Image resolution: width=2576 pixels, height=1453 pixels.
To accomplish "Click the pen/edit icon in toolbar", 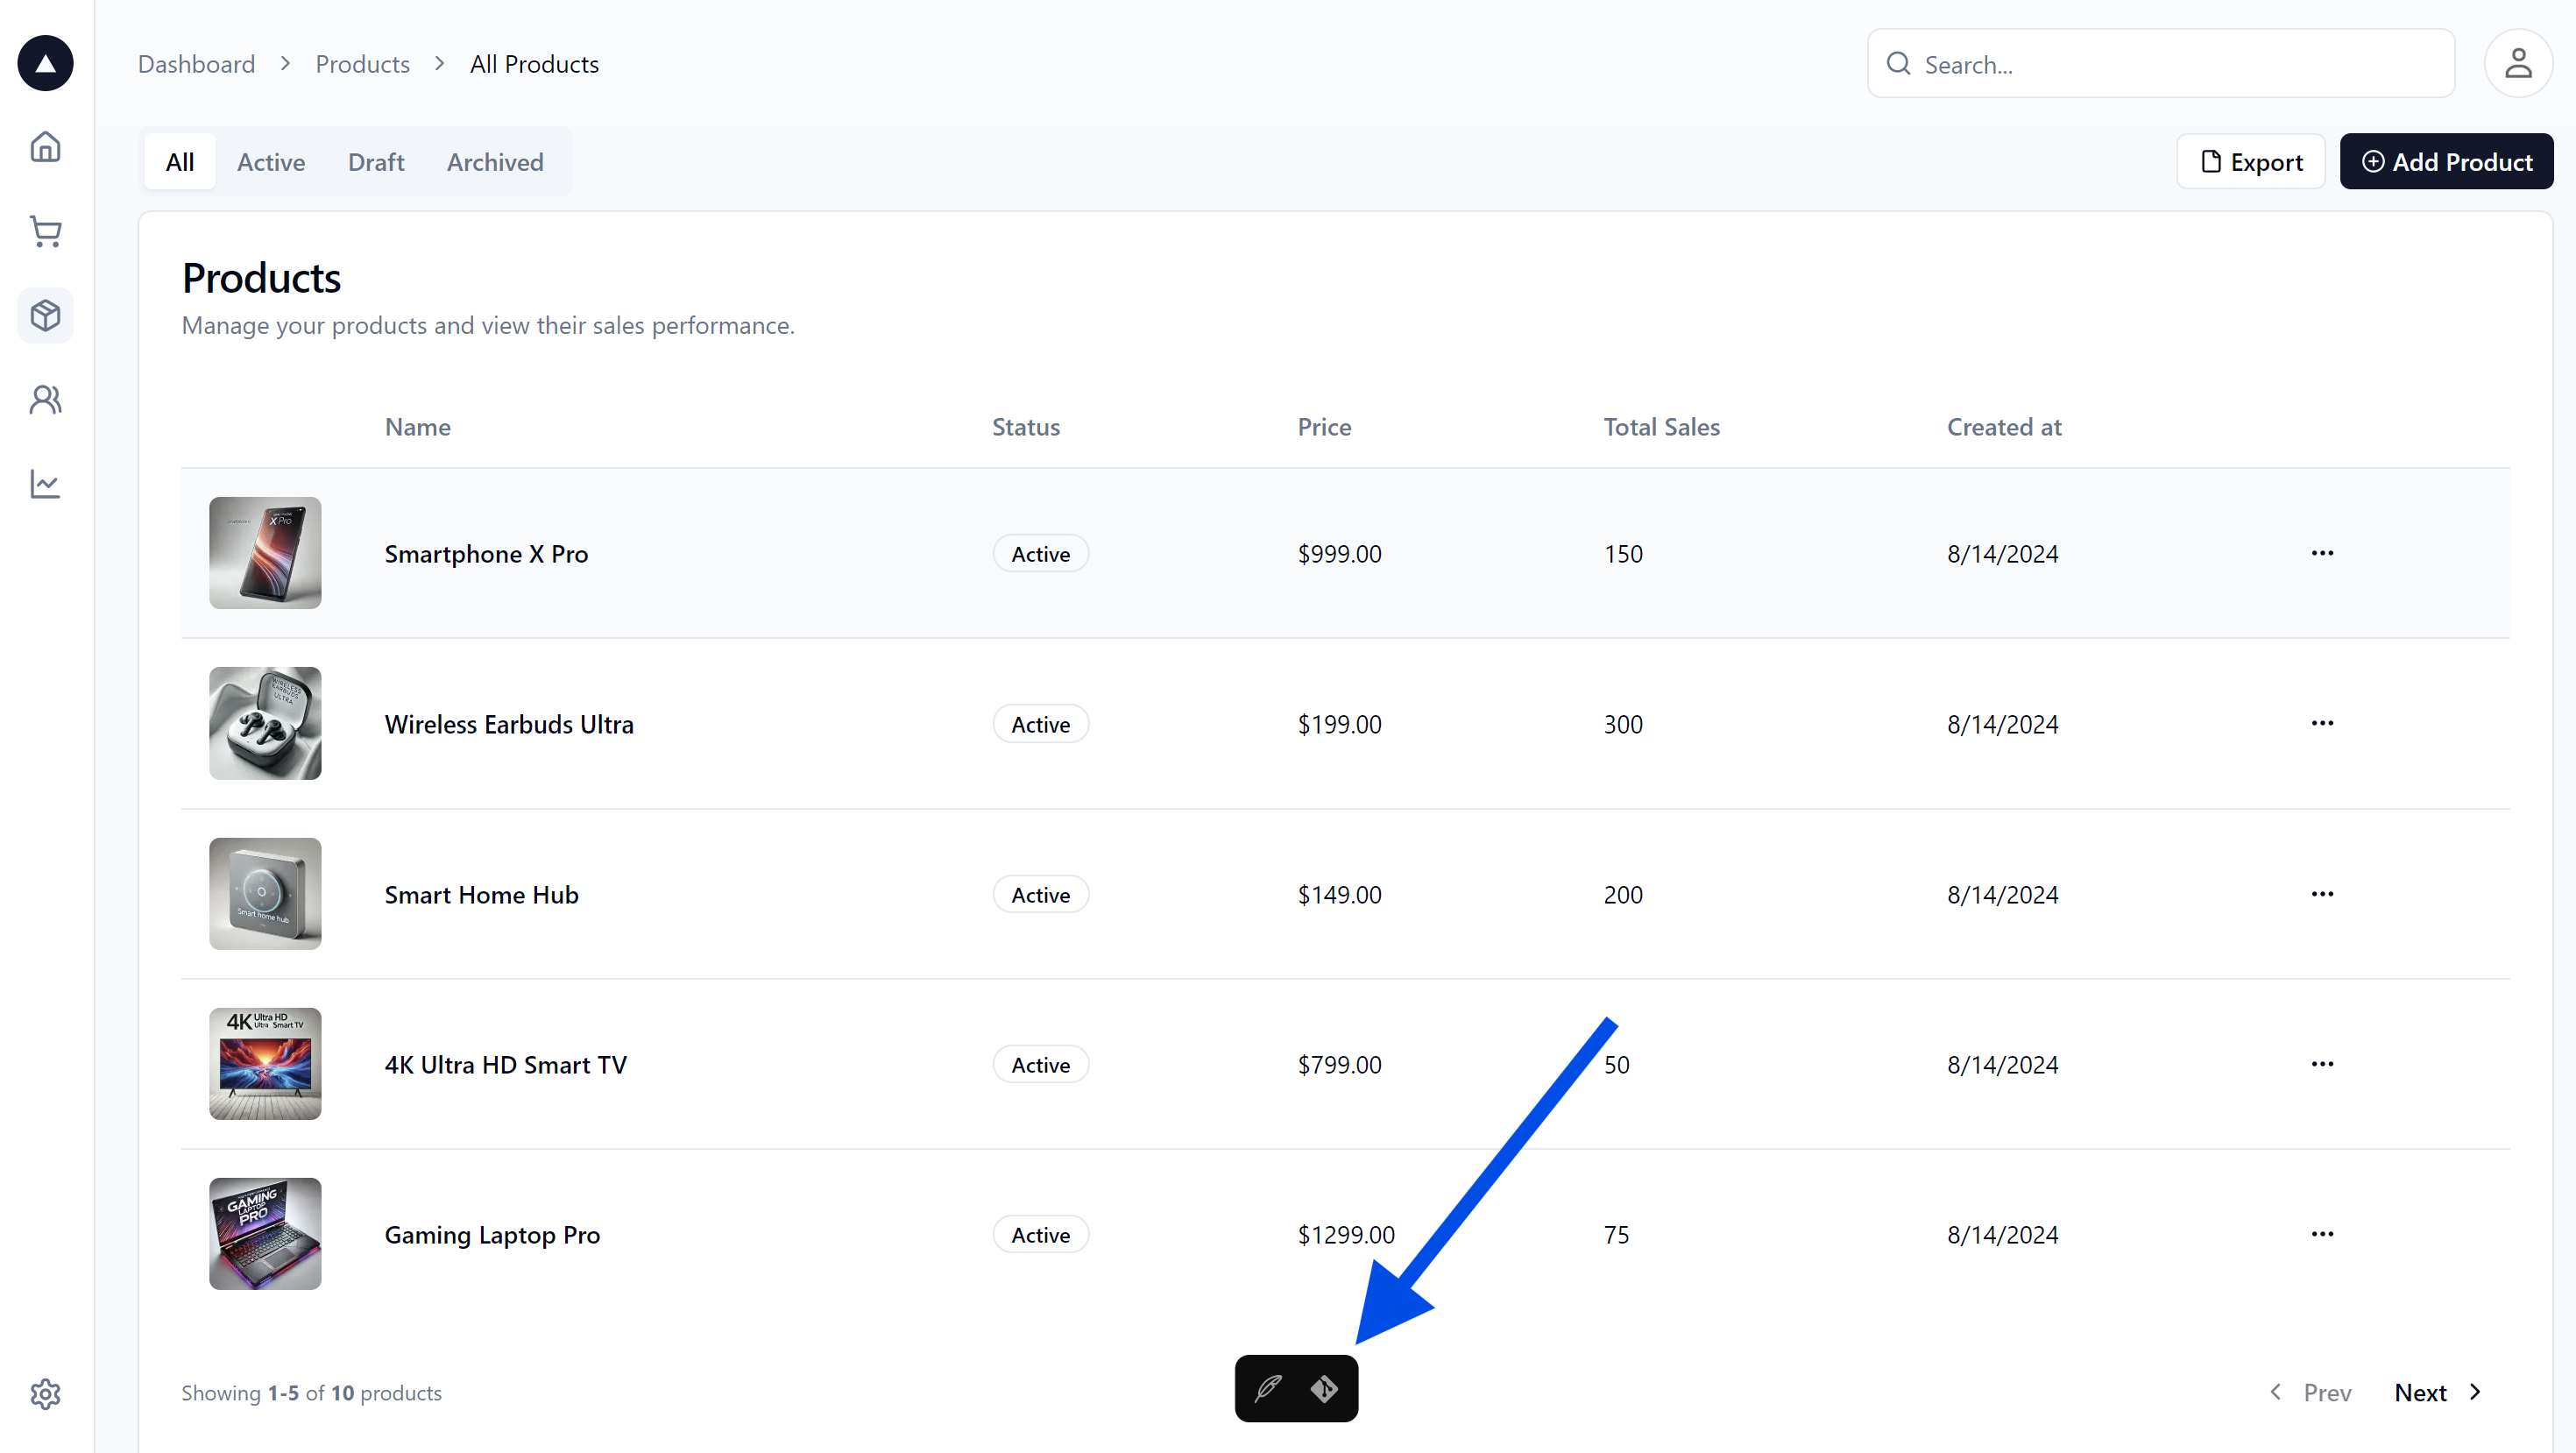I will coord(1269,1387).
